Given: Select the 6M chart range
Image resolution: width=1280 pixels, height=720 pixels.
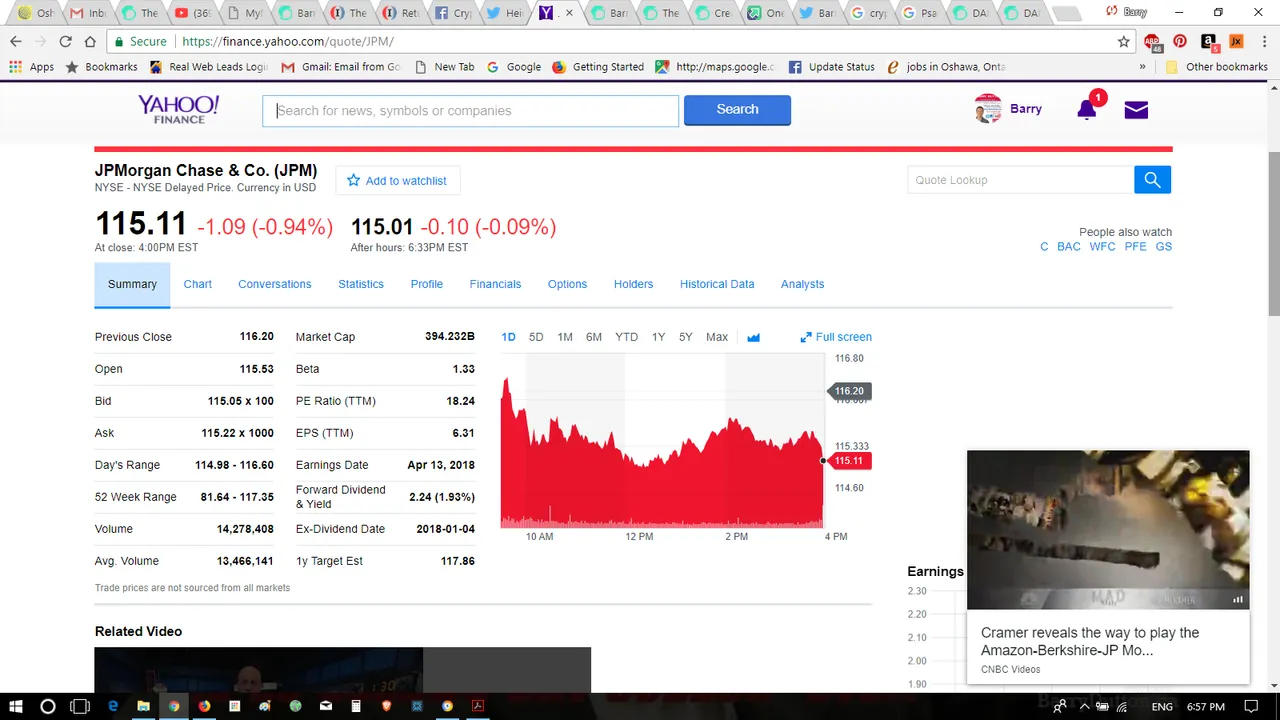Looking at the screenshot, I should click(594, 337).
